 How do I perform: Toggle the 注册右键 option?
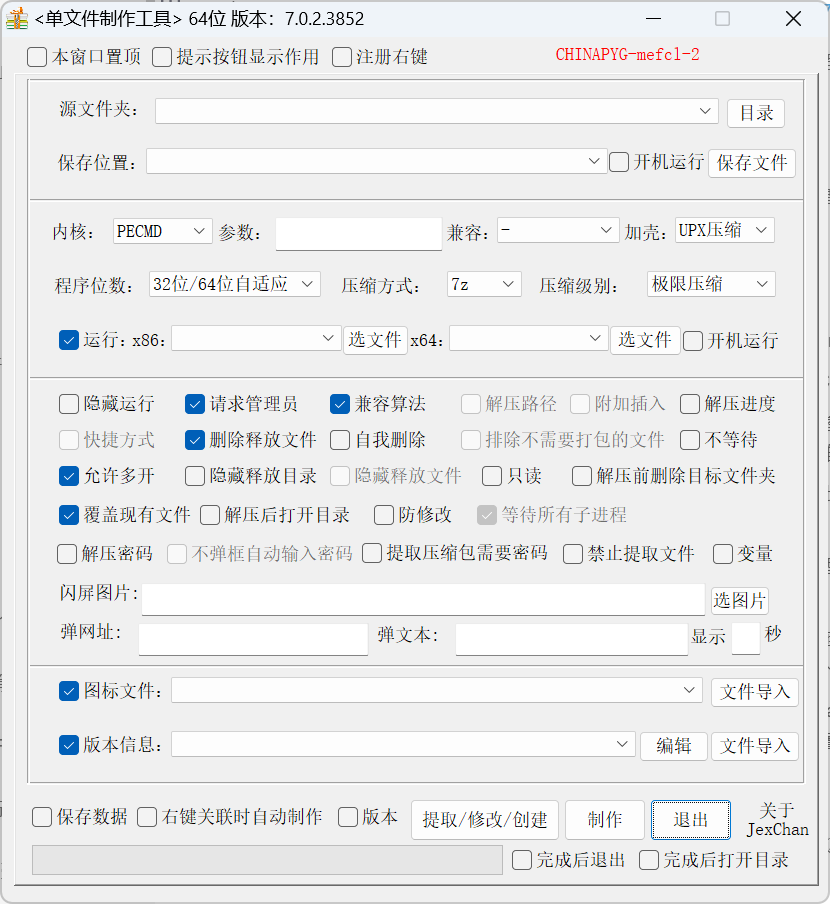(341, 57)
